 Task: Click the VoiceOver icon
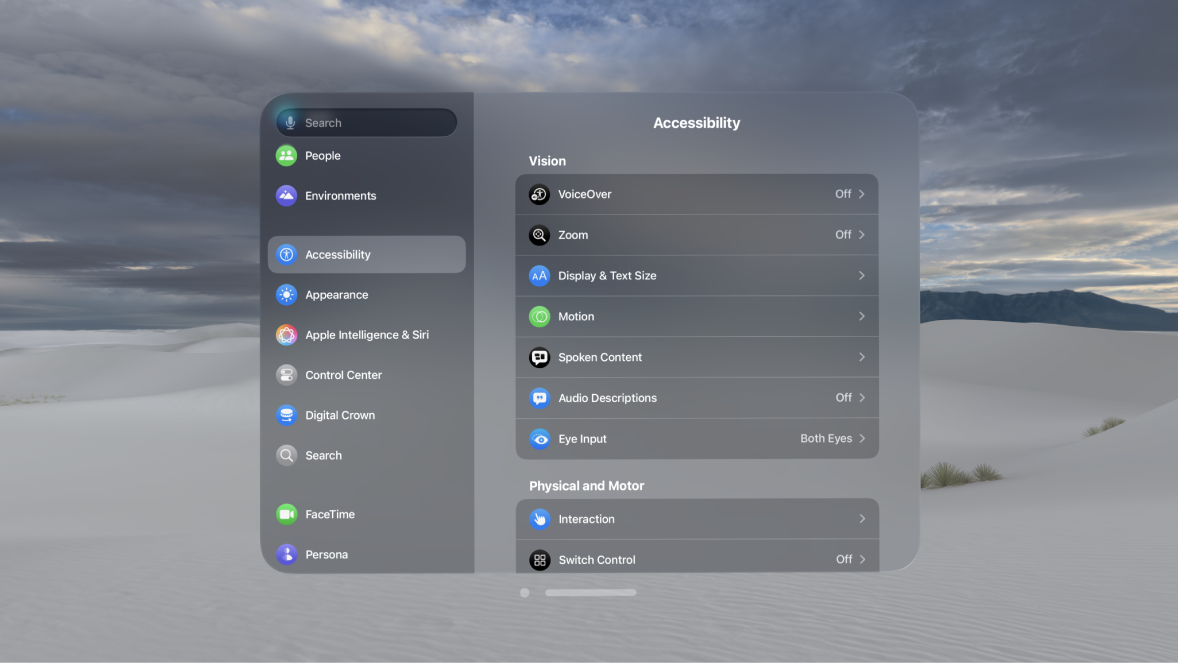point(539,195)
